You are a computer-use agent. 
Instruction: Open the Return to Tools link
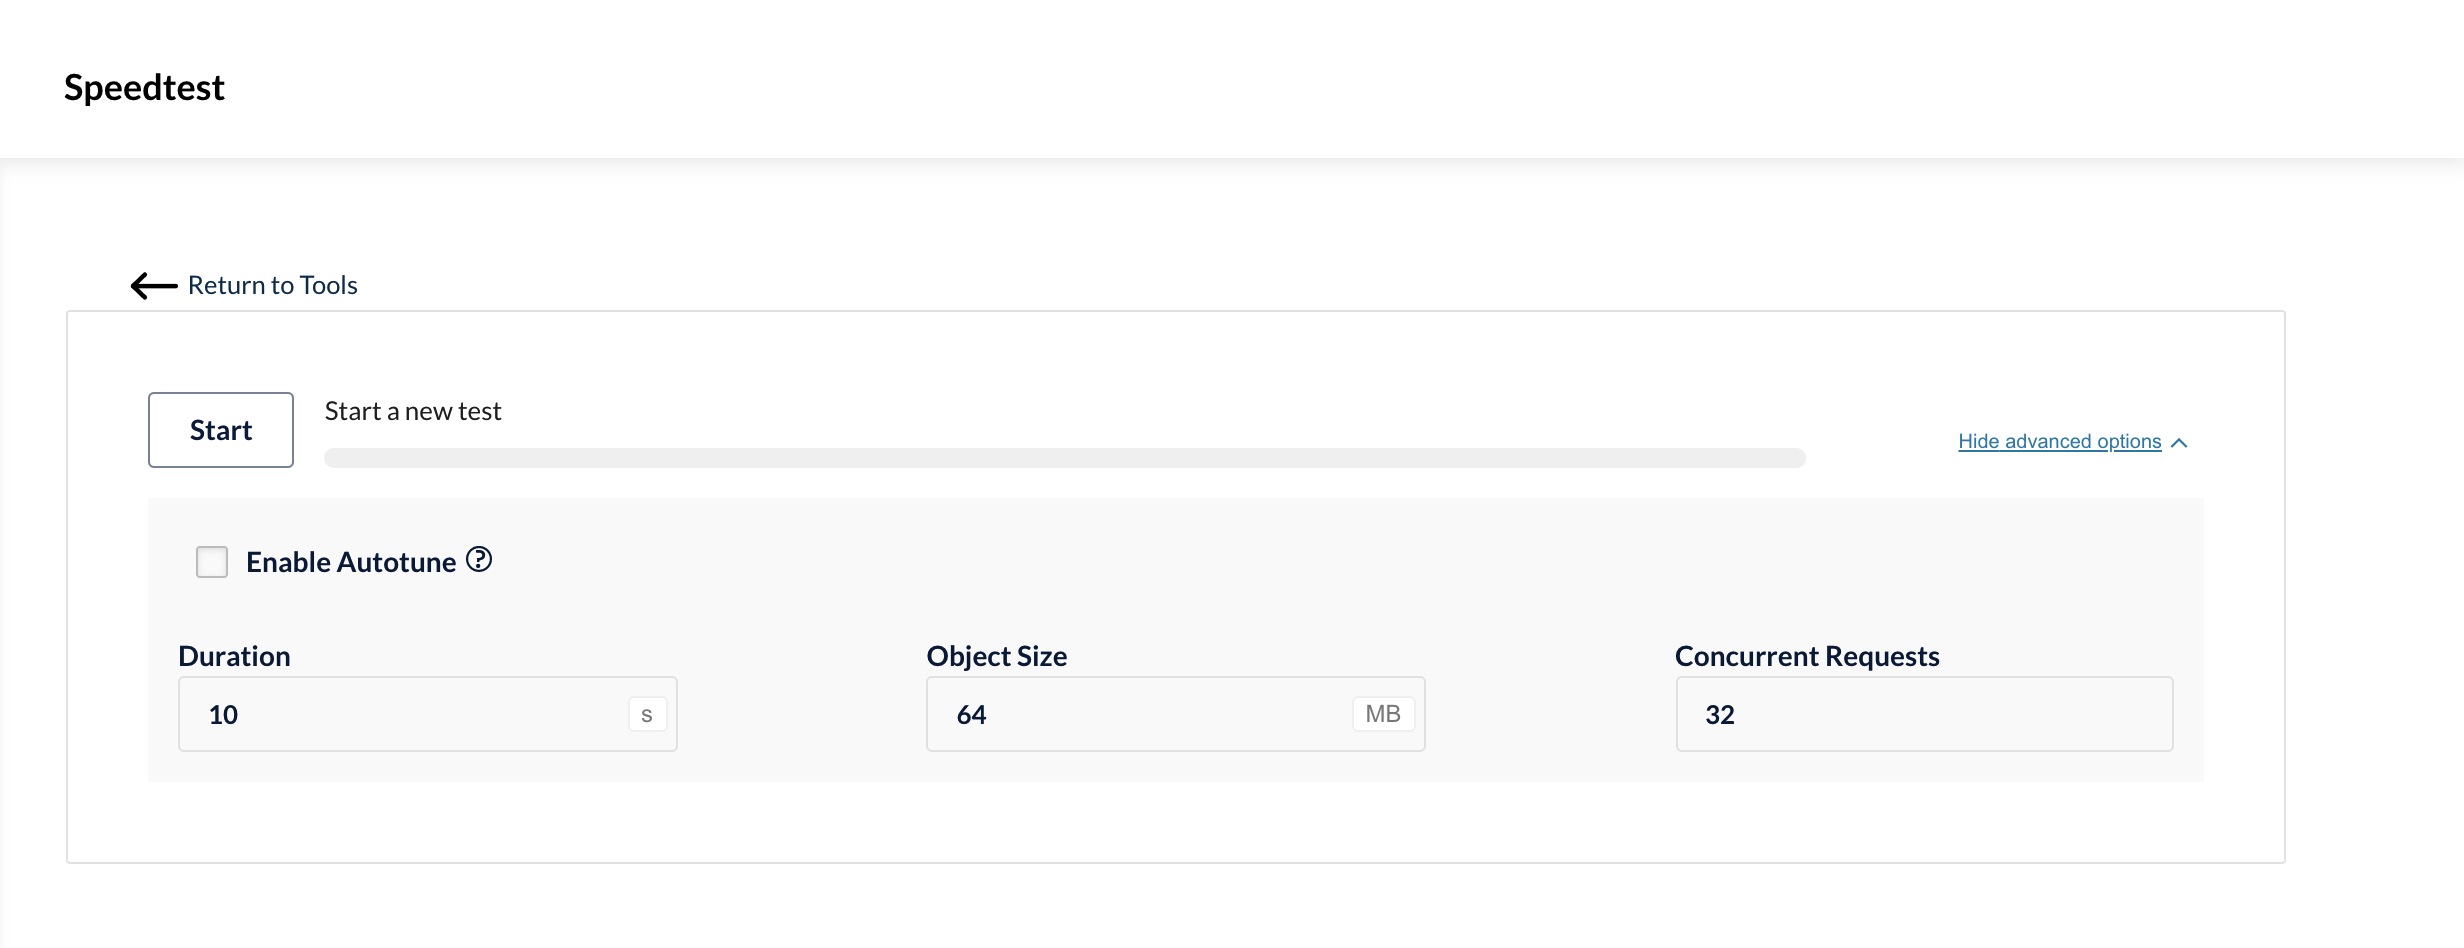click(x=272, y=286)
